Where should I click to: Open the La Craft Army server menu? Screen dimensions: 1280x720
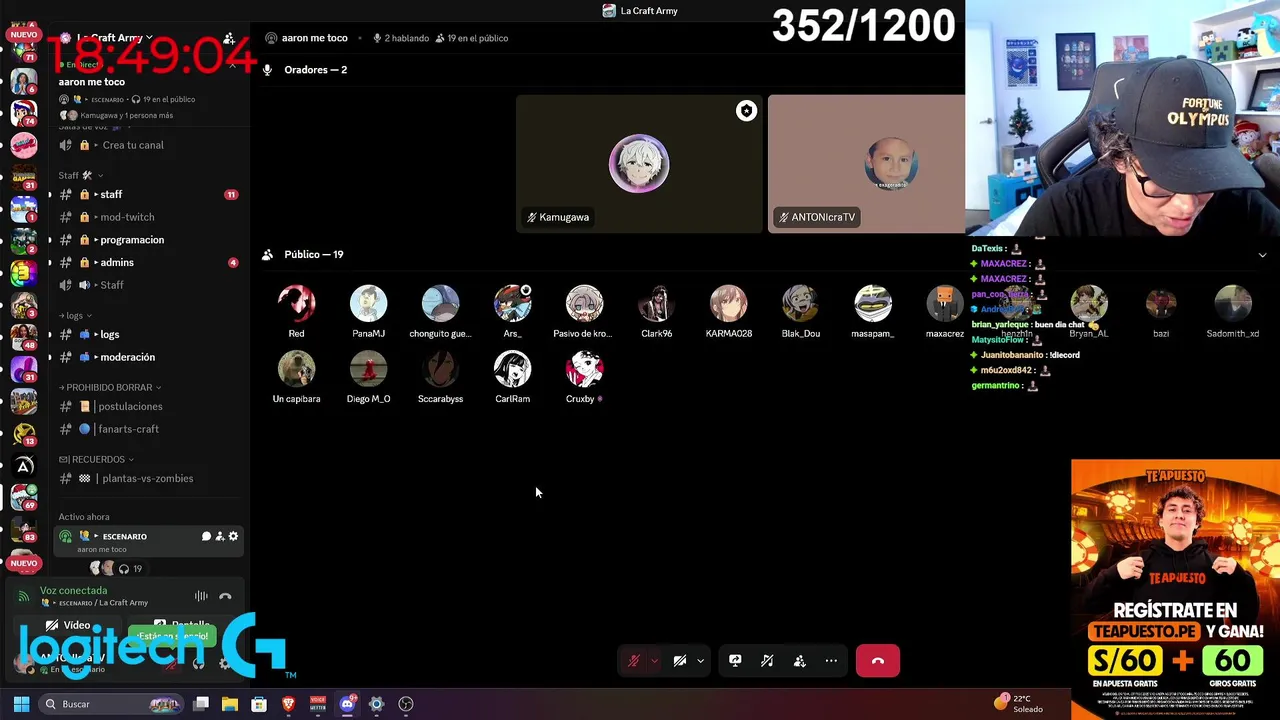pos(115,38)
